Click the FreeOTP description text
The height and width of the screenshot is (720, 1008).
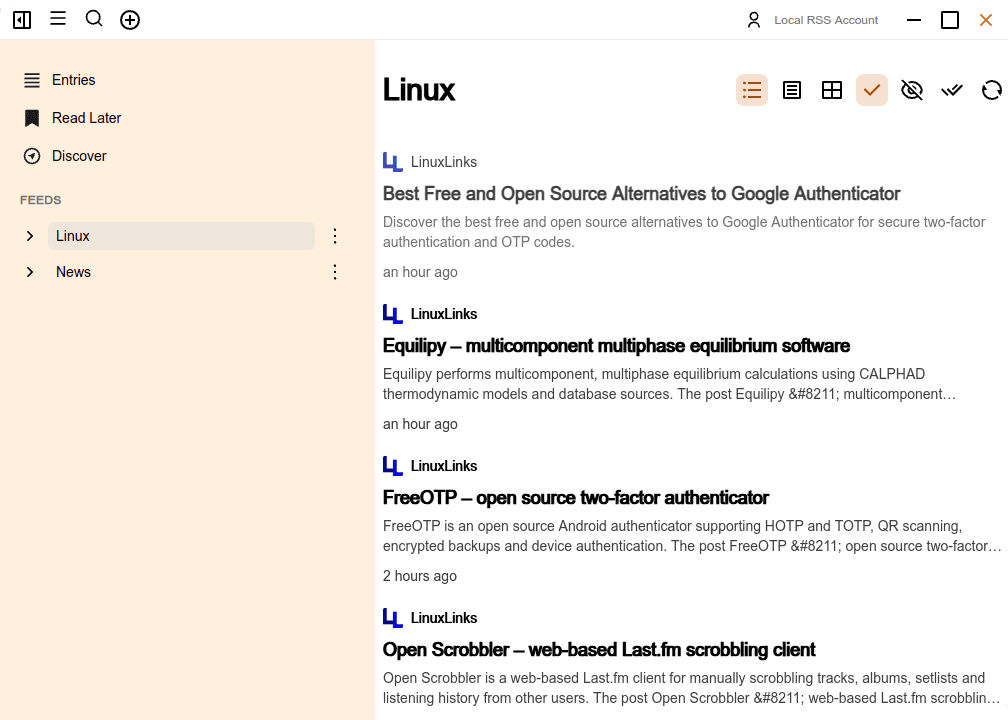point(692,536)
